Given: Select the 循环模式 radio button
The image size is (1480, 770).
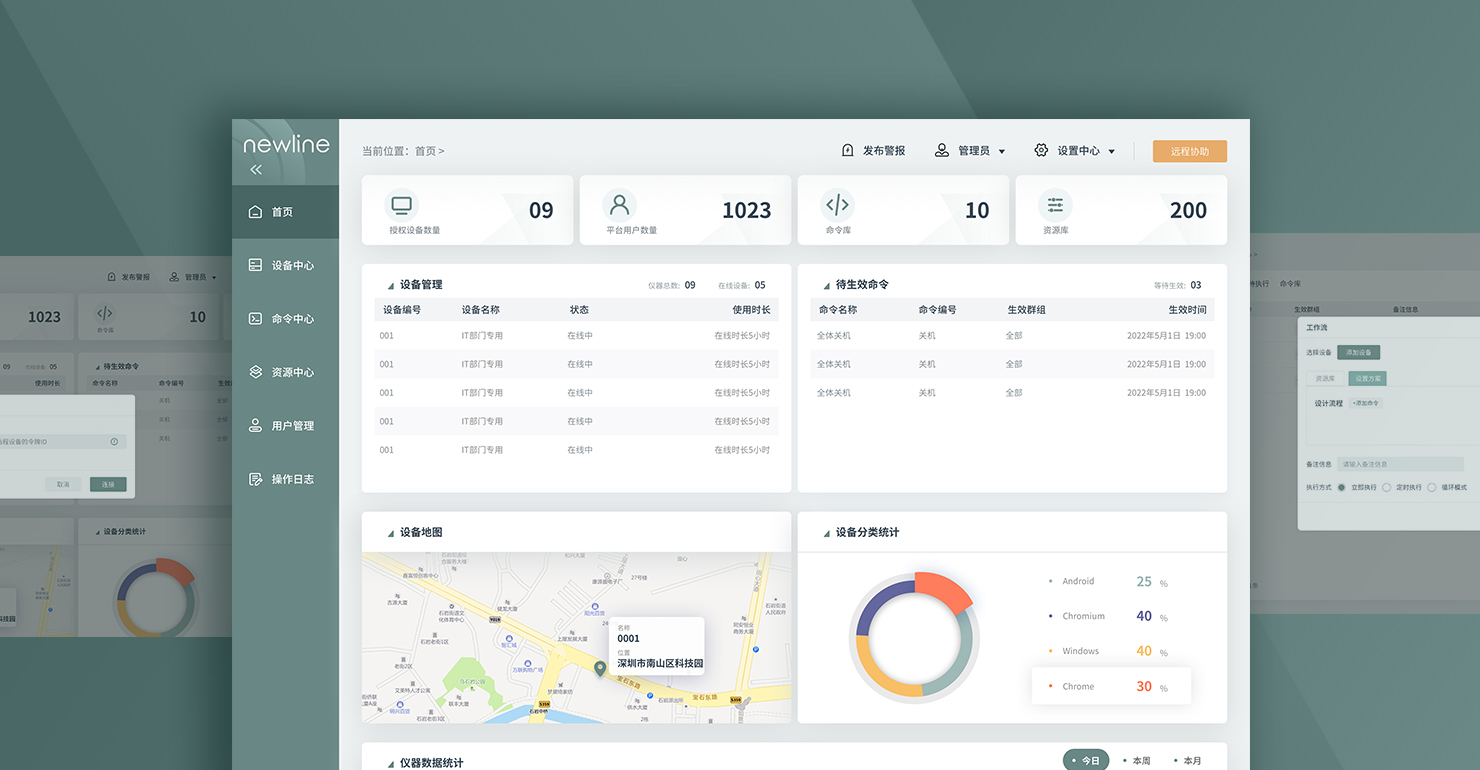Looking at the screenshot, I should pyautogui.click(x=1431, y=487).
